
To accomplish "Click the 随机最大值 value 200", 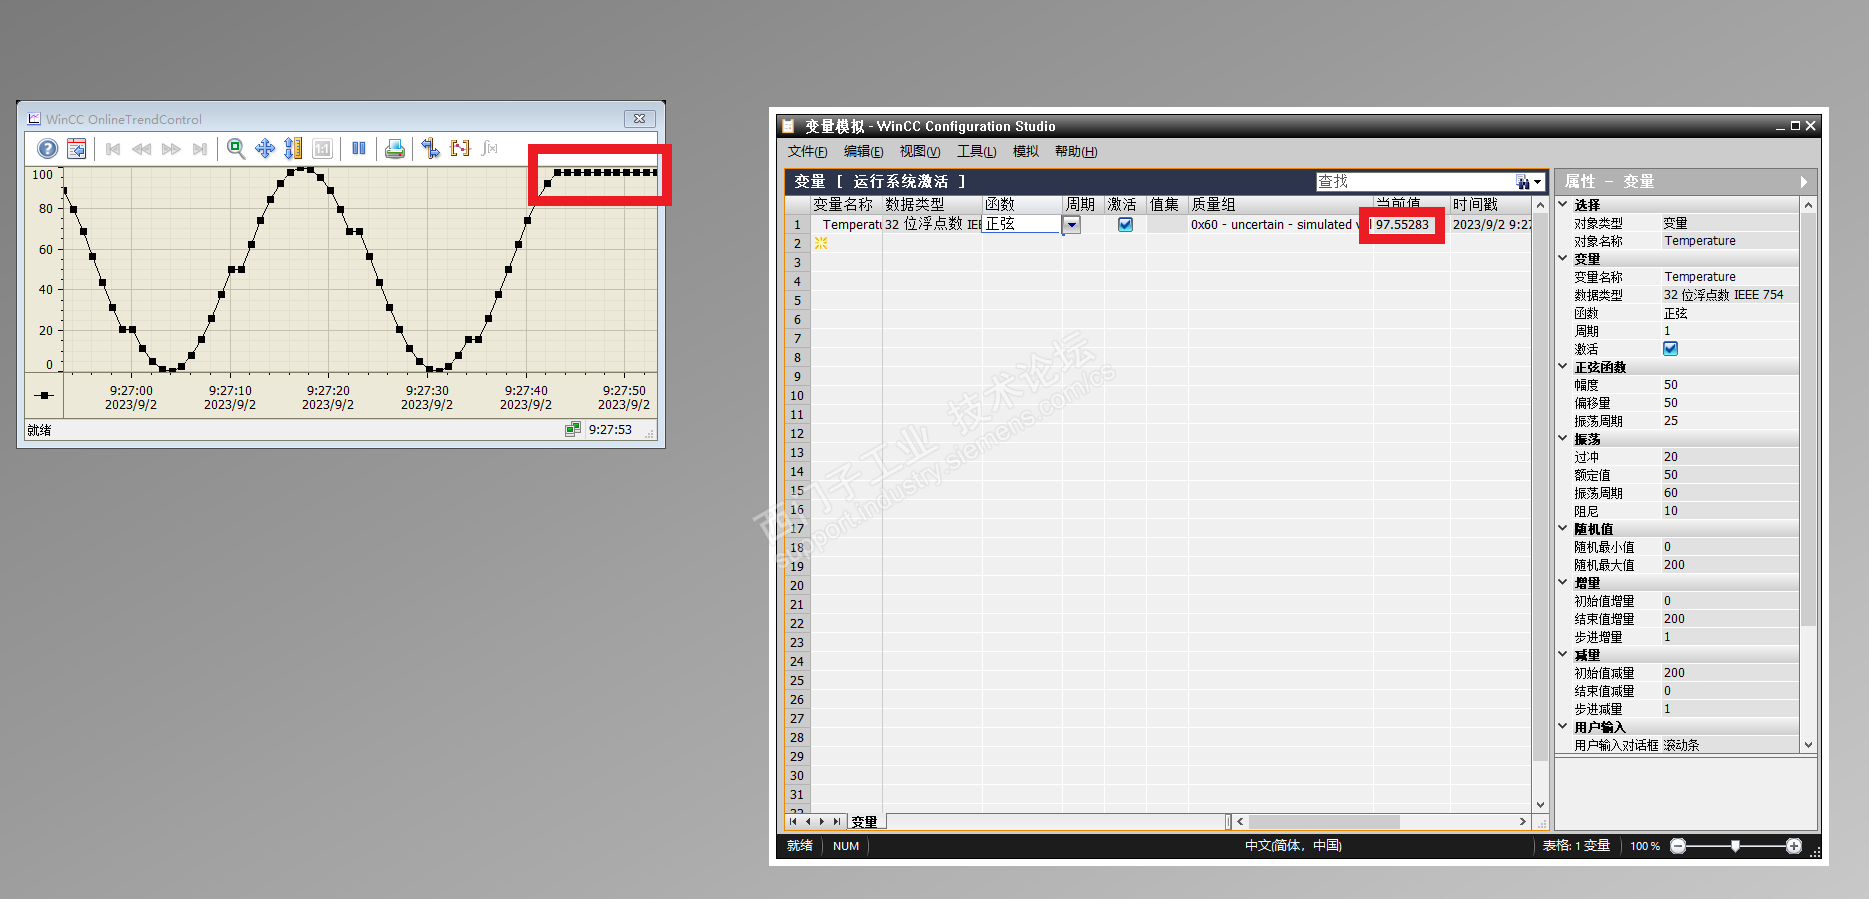I will 1730,565.
